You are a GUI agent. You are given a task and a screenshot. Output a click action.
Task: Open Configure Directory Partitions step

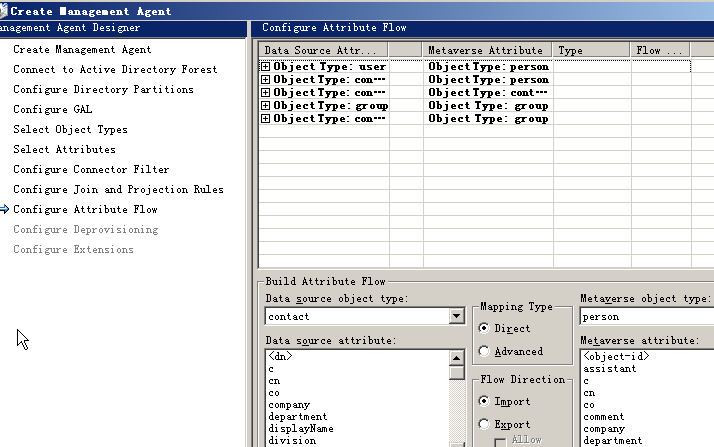(x=103, y=90)
